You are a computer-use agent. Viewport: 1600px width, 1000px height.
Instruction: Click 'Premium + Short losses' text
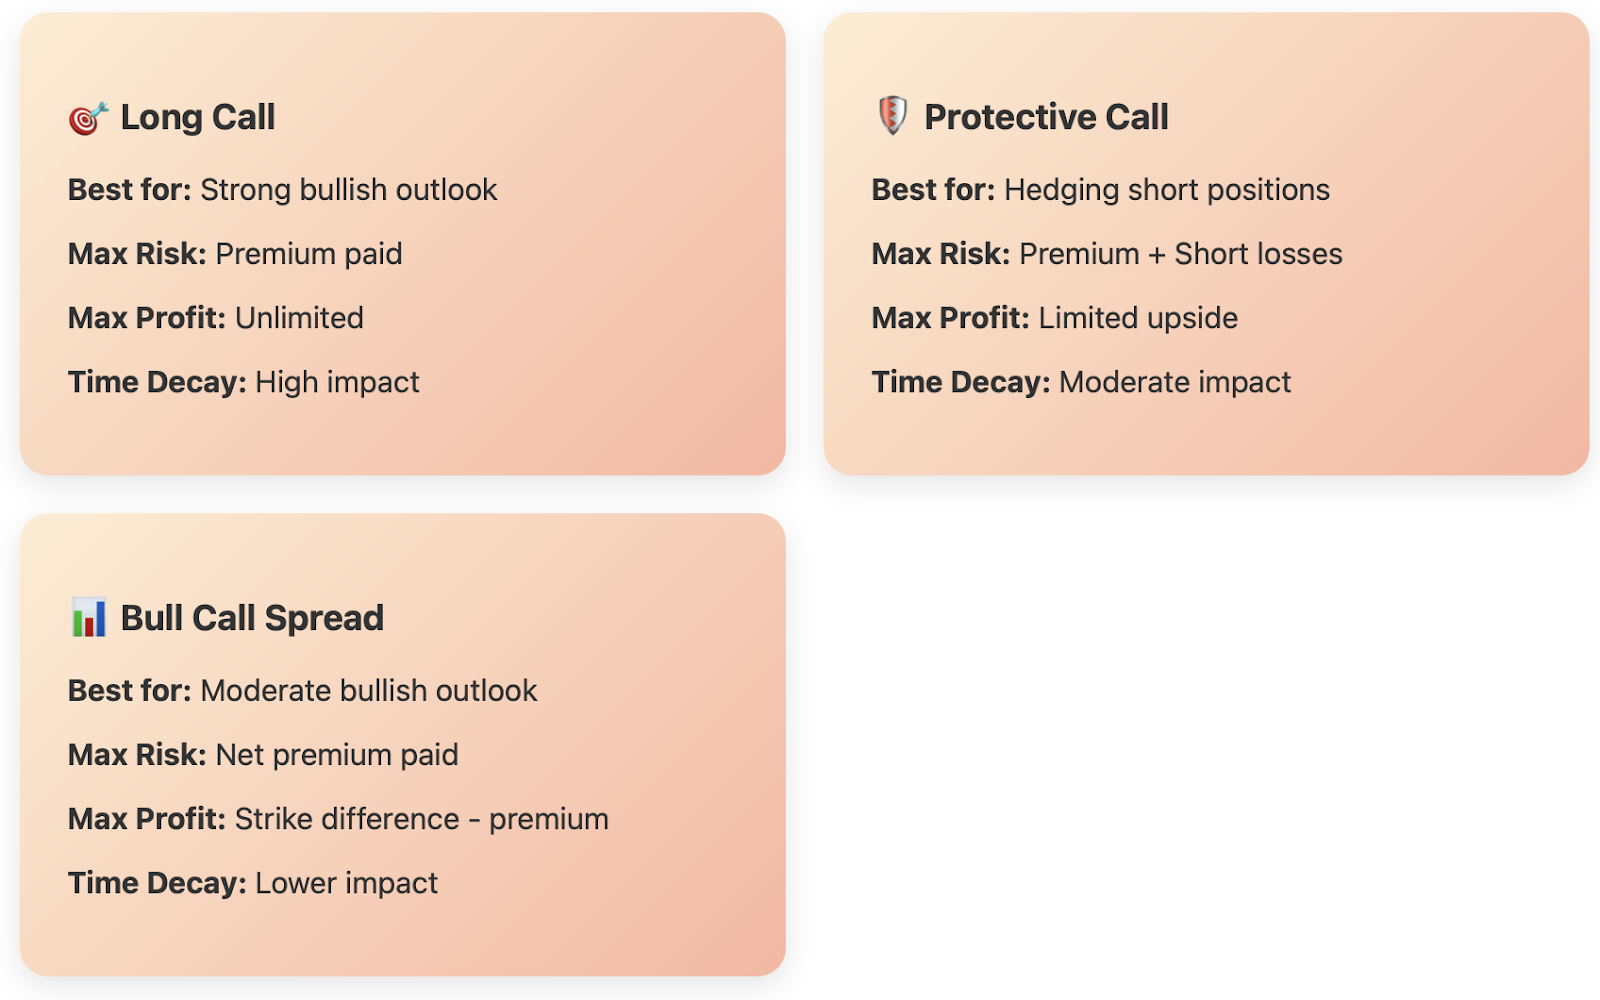pos(1181,254)
